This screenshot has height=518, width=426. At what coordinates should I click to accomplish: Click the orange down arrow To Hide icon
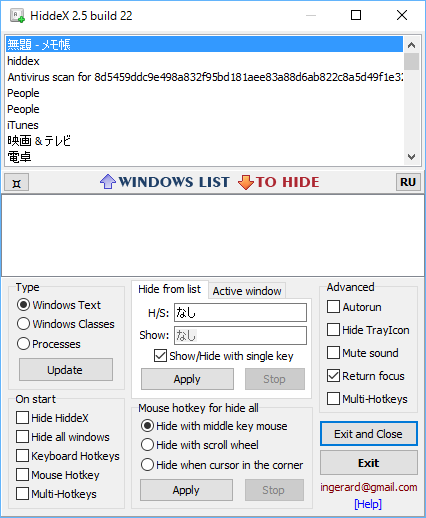coord(246,182)
